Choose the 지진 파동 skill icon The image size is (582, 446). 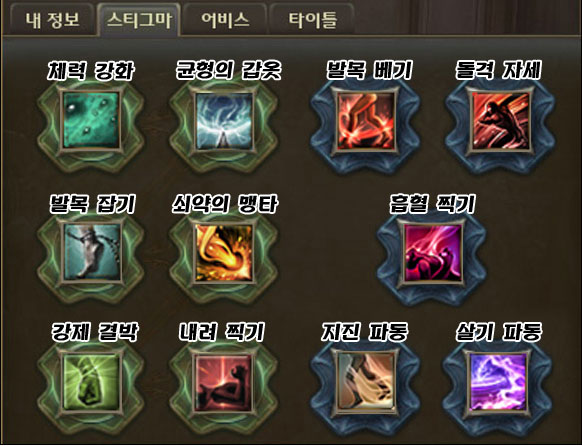tap(366, 382)
